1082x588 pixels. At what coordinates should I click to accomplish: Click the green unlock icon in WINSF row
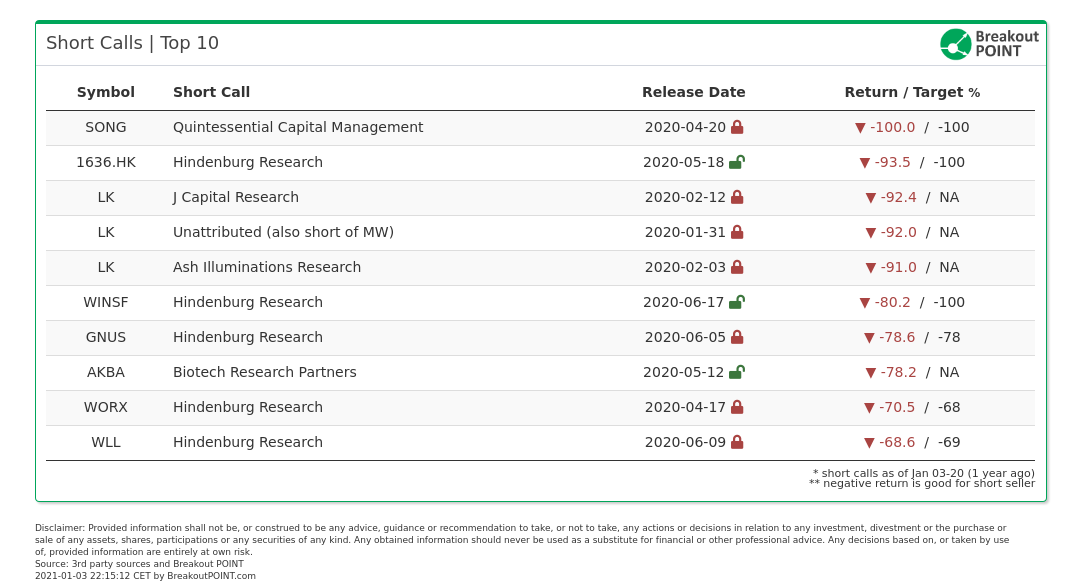click(x=737, y=302)
